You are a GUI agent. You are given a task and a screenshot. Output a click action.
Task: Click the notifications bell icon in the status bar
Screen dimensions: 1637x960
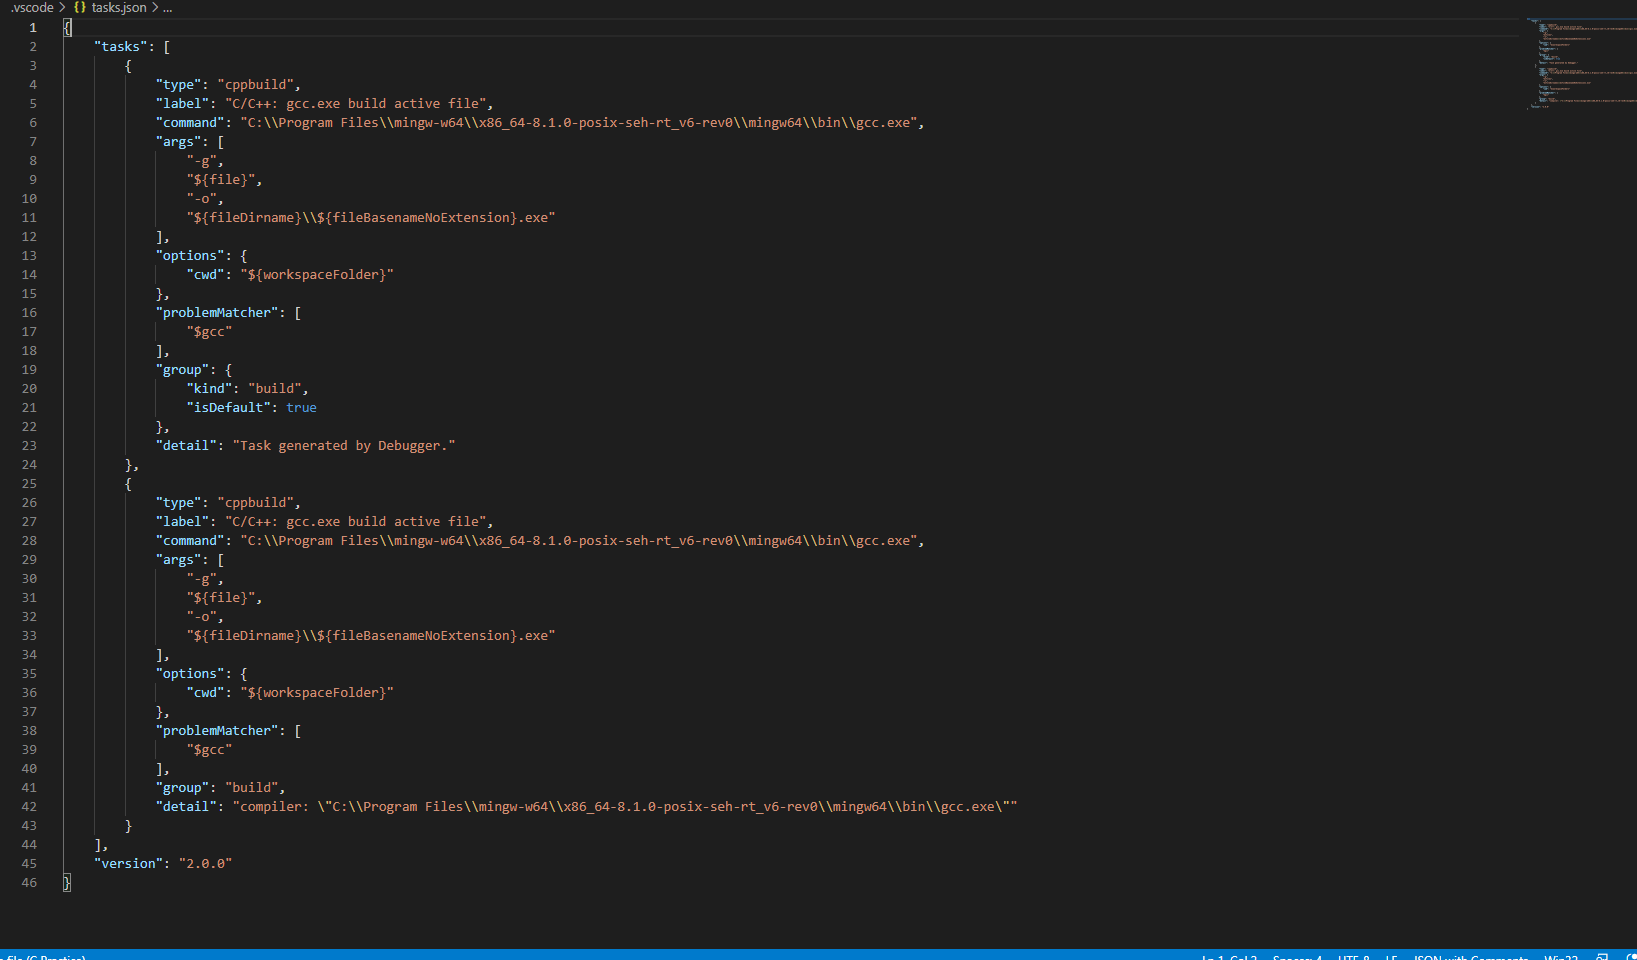click(1630, 955)
